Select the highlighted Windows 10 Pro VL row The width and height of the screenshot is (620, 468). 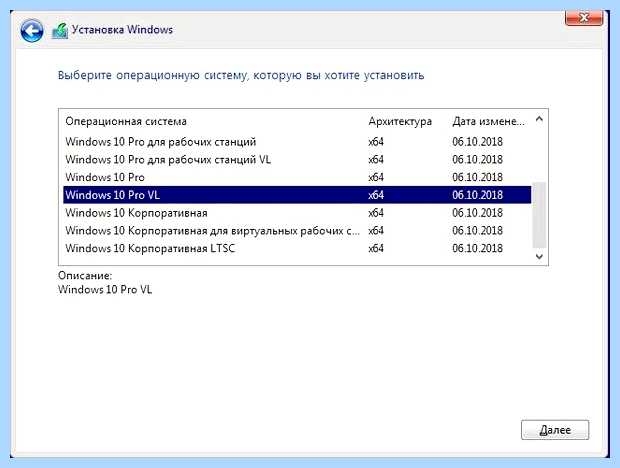coord(297,195)
